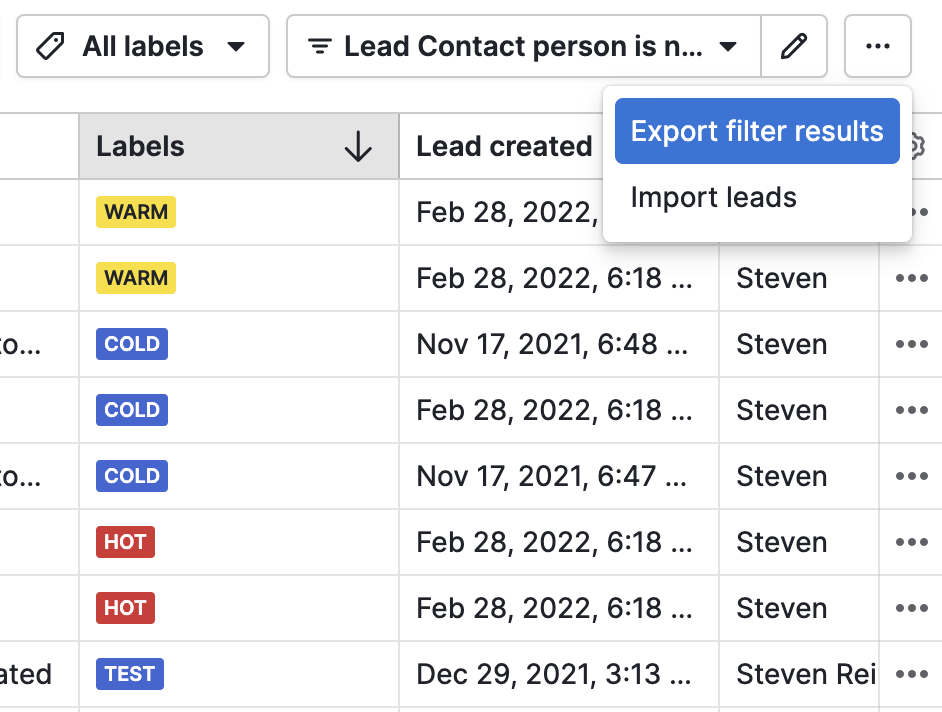
Task: Expand the Lead Contact person filter dropdown
Action: 729,46
